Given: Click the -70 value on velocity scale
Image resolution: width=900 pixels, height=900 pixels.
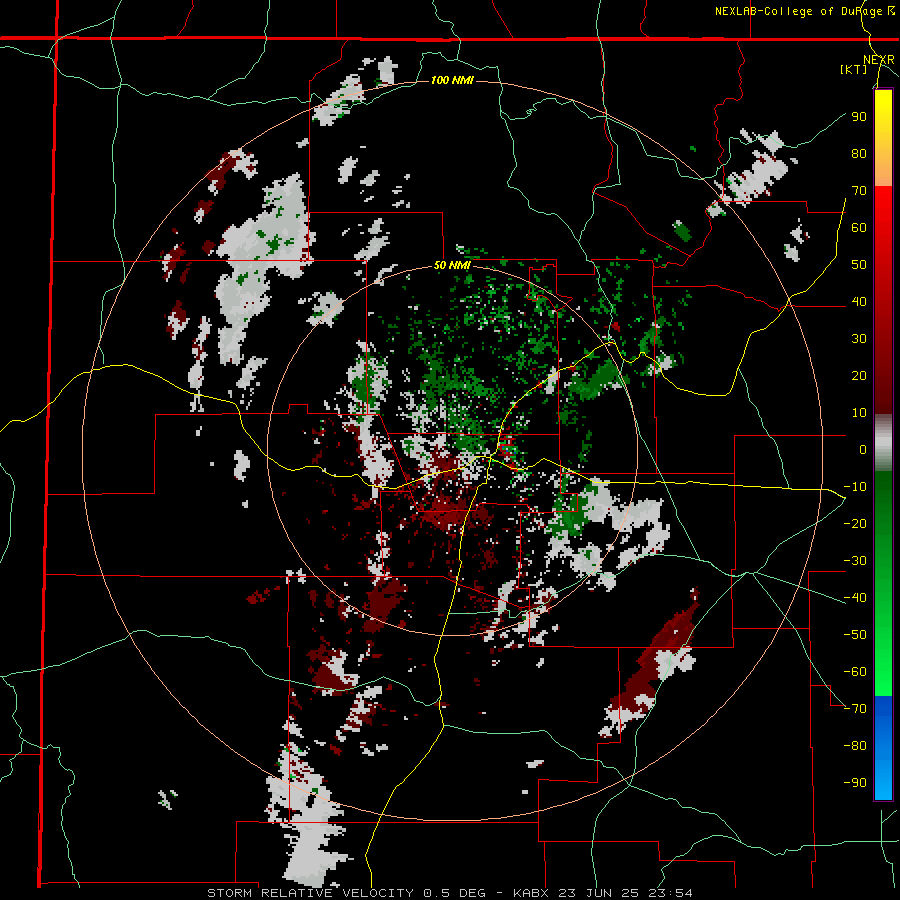Looking at the screenshot, I should [855, 709].
